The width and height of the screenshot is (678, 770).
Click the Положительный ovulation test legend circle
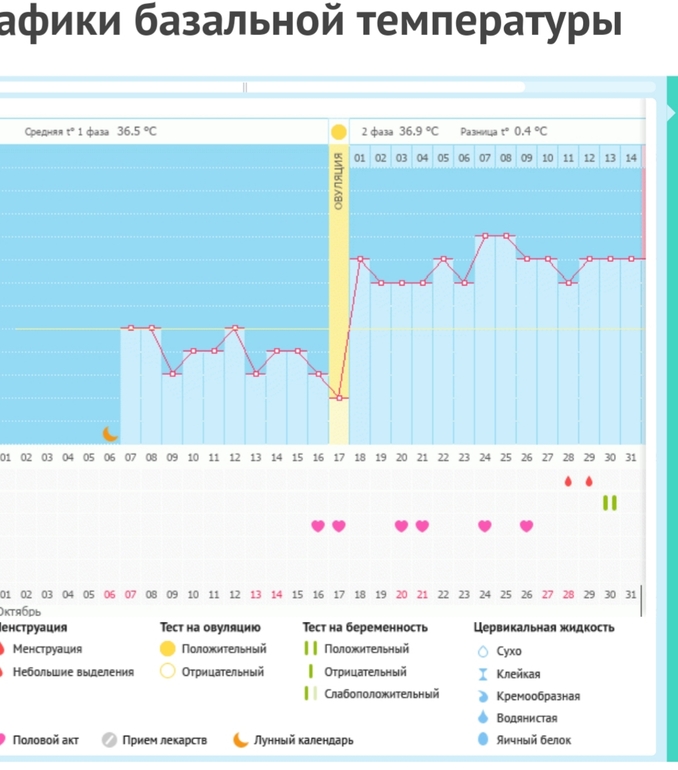pyautogui.click(x=168, y=649)
